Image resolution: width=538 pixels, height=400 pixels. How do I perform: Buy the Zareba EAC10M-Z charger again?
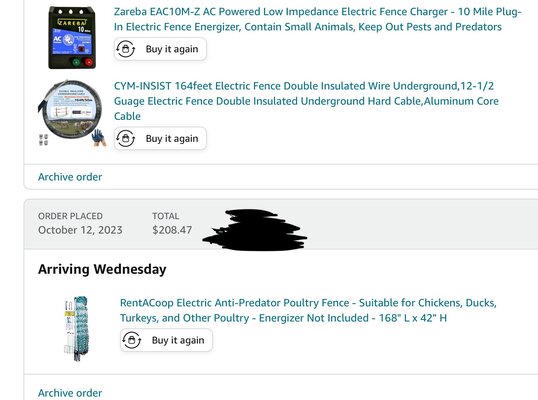coord(160,49)
